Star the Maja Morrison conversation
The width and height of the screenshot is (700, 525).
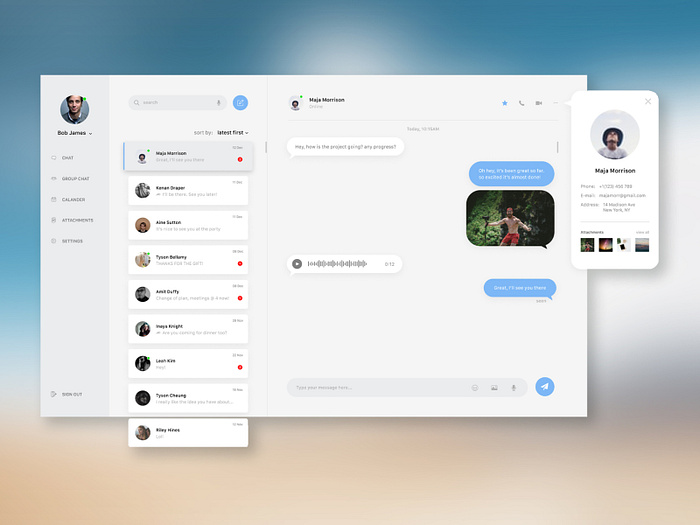pyautogui.click(x=504, y=103)
